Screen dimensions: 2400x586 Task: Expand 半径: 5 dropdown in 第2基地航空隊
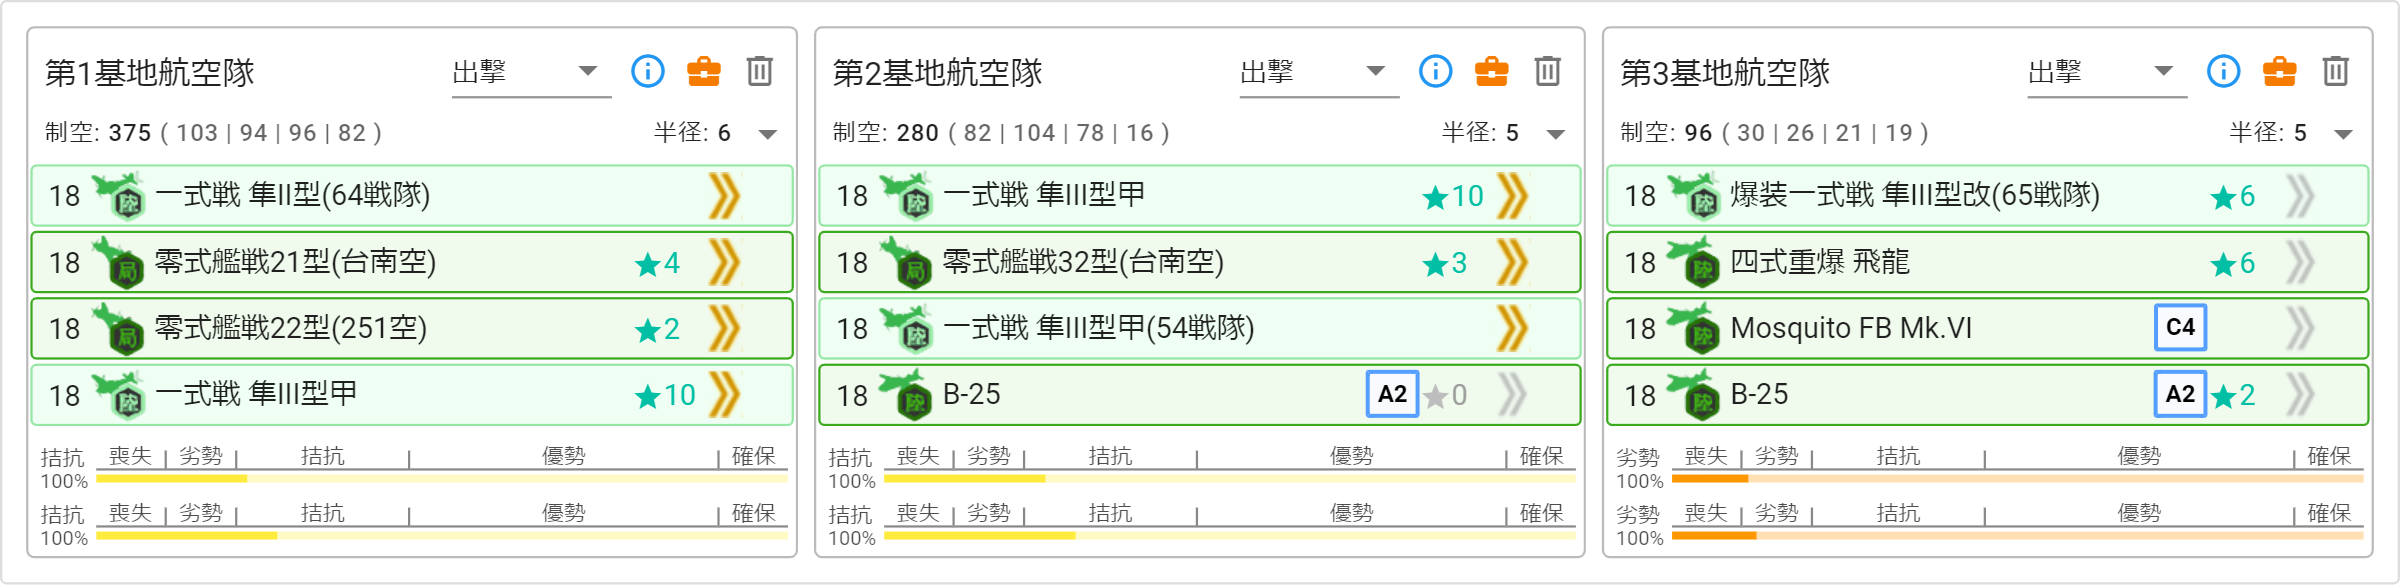(x=1503, y=133)
